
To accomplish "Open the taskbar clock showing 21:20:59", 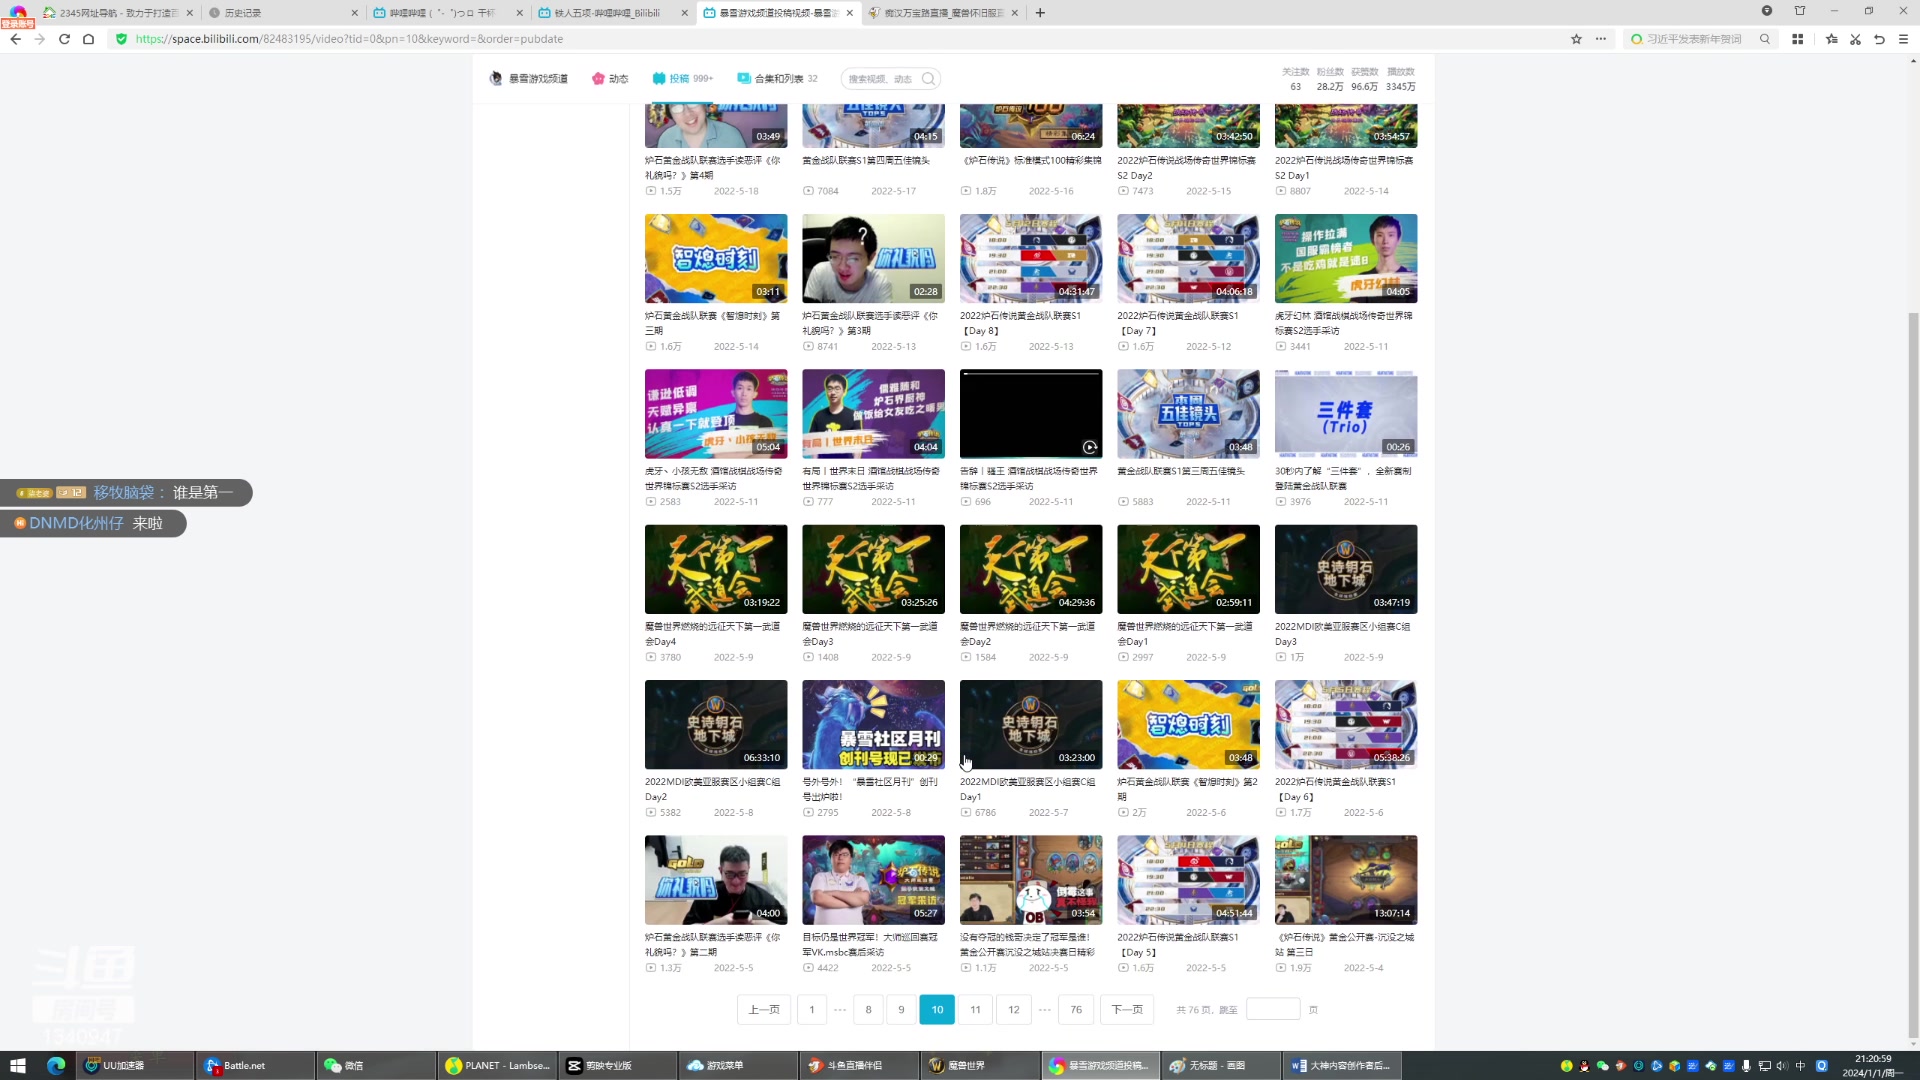I will (x=1872, y=1065).
